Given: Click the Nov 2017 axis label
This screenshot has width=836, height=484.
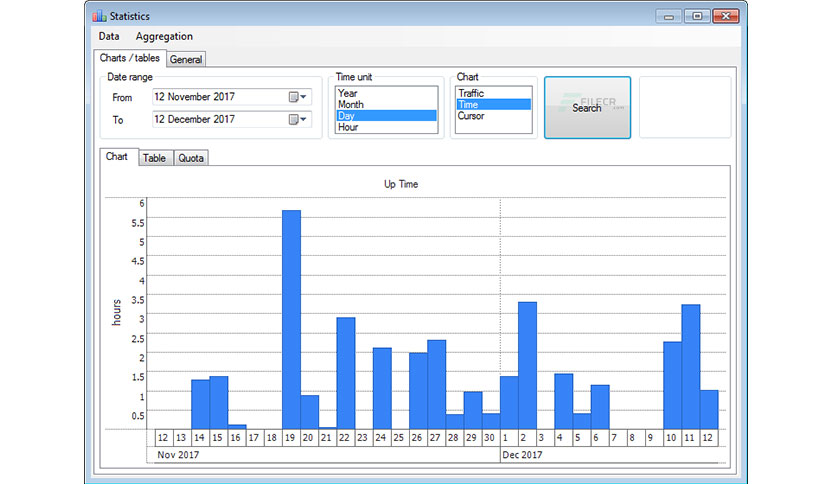Looking at the screenshot, I should (x=178, y=455).
